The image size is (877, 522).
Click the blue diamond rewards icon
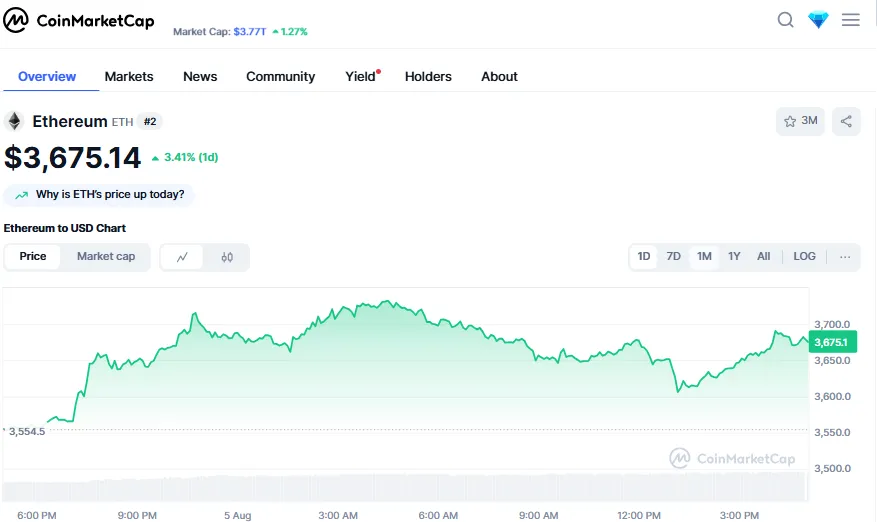pyautogui.click(x=818, y=20)
